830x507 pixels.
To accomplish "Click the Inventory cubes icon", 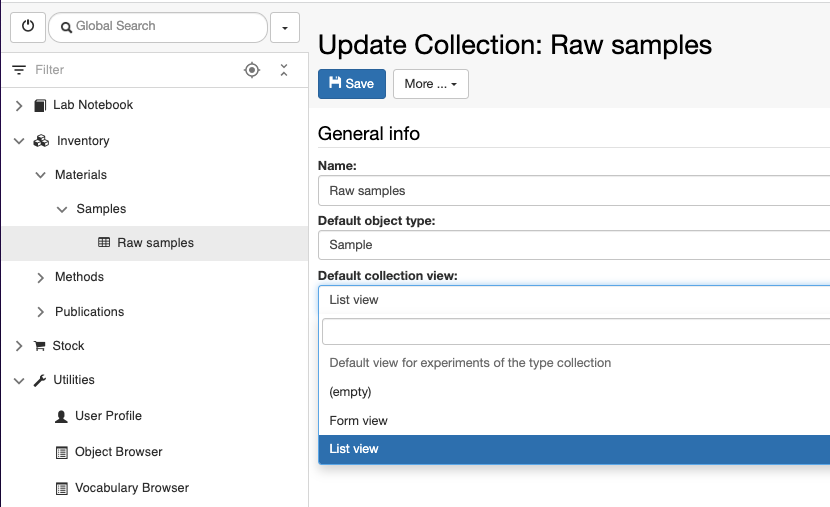I will pos(41,141).
